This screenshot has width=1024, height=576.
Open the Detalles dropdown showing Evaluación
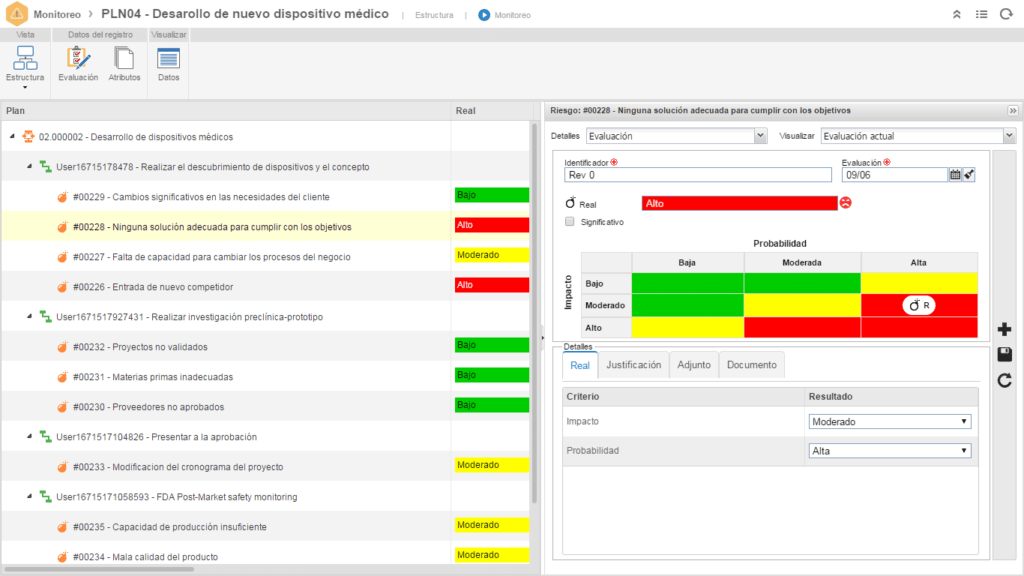click(676, 136)
